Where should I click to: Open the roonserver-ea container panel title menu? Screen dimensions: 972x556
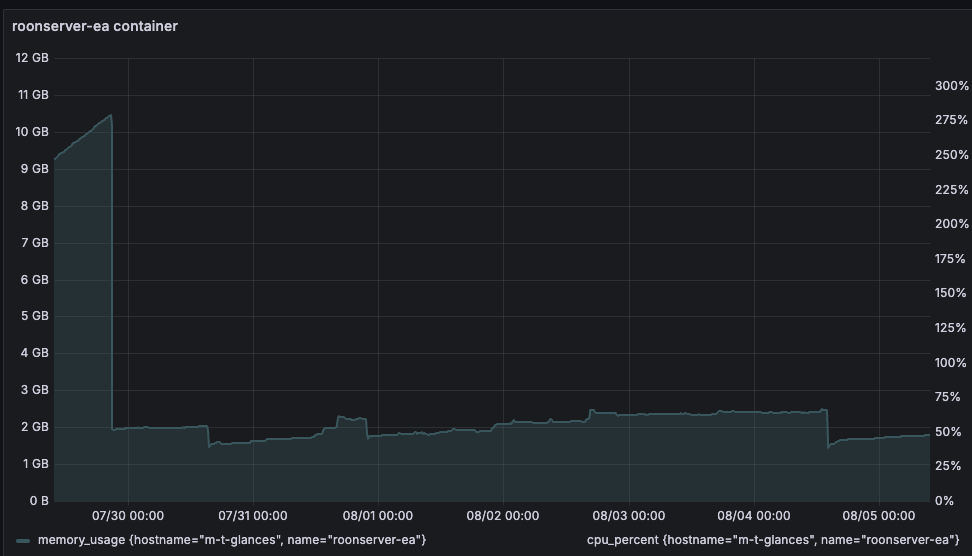pyautogui.click(x=95, y=26)
